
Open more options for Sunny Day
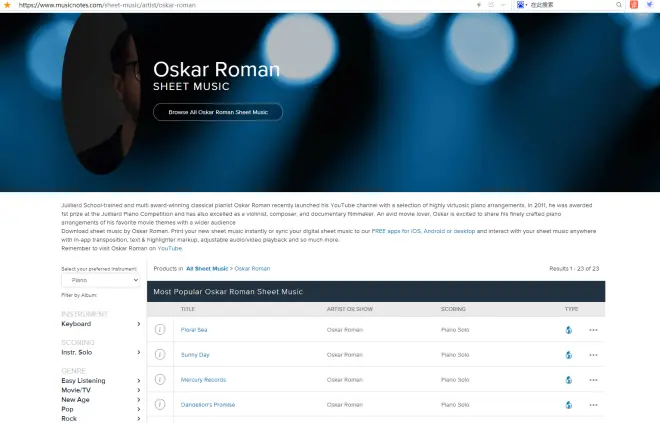click(593, 355)
